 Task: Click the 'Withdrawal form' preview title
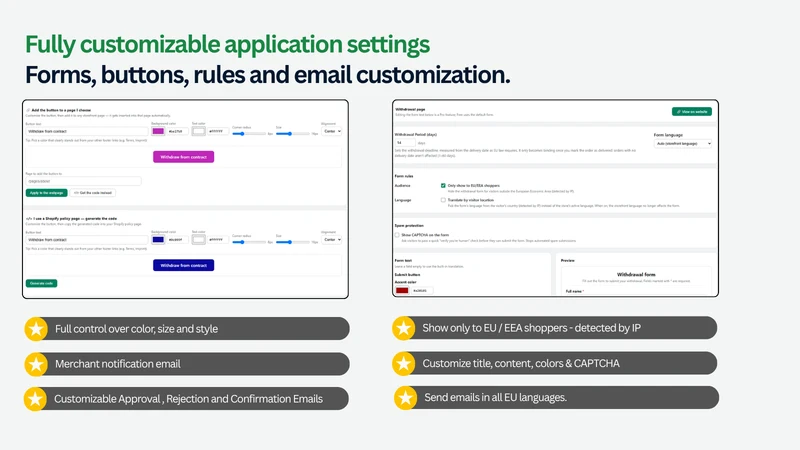636,274
